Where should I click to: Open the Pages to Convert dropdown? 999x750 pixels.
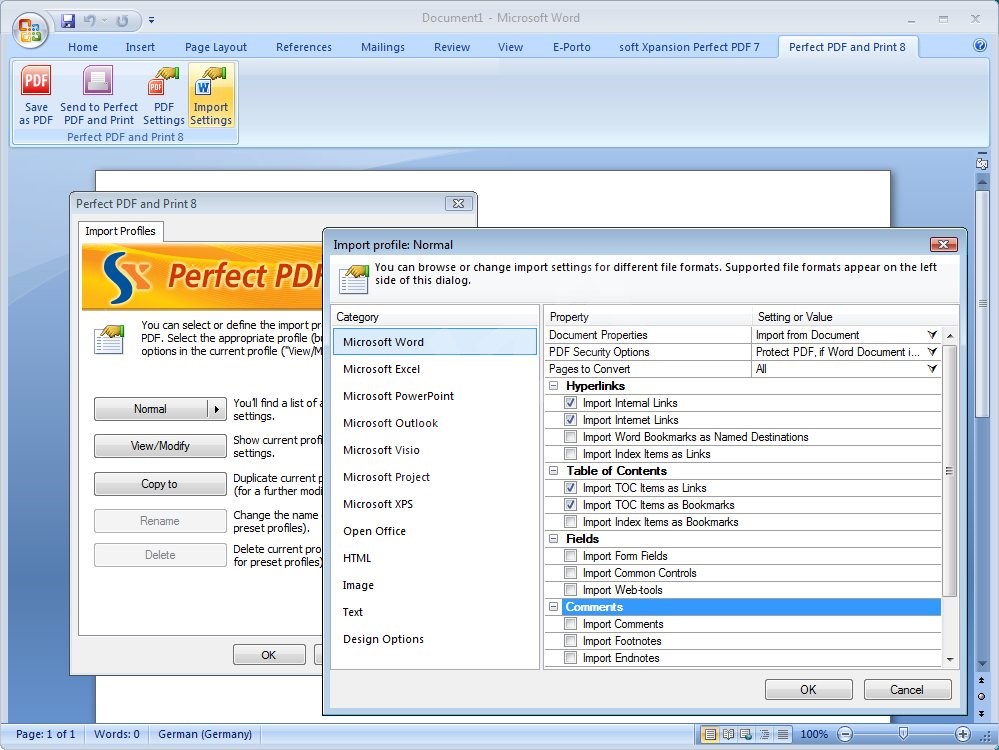[x=932, y=368]
